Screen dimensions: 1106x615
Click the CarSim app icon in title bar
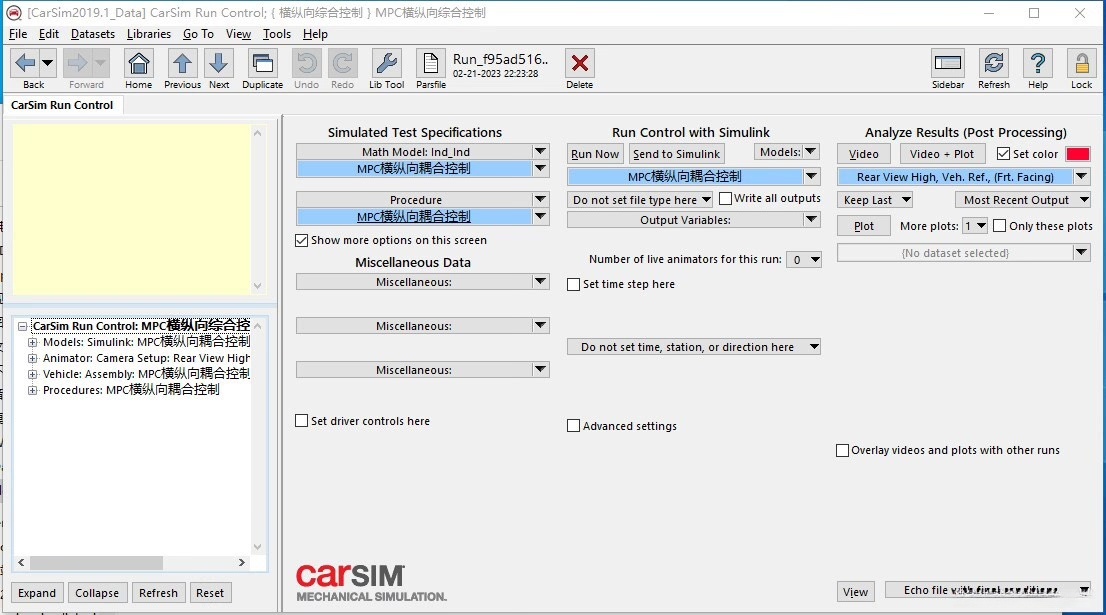pyautogui.click(x=13, y=13)
